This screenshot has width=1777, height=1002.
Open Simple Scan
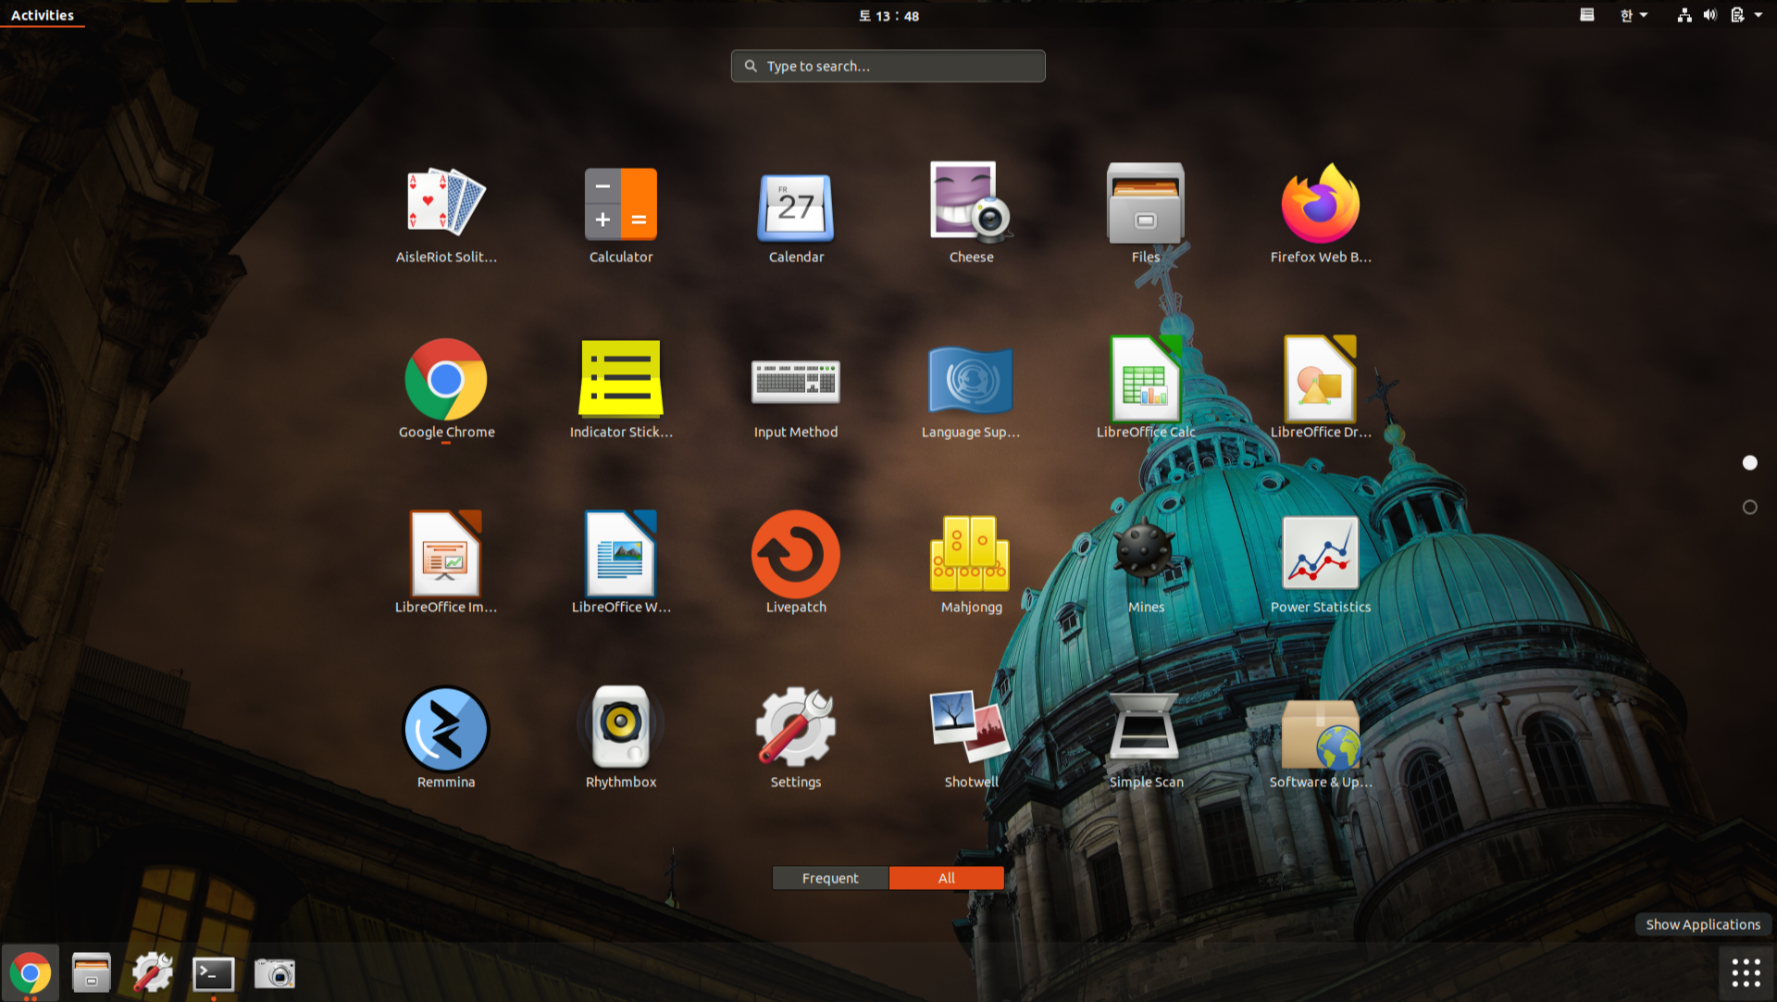tap(1146, 739)
